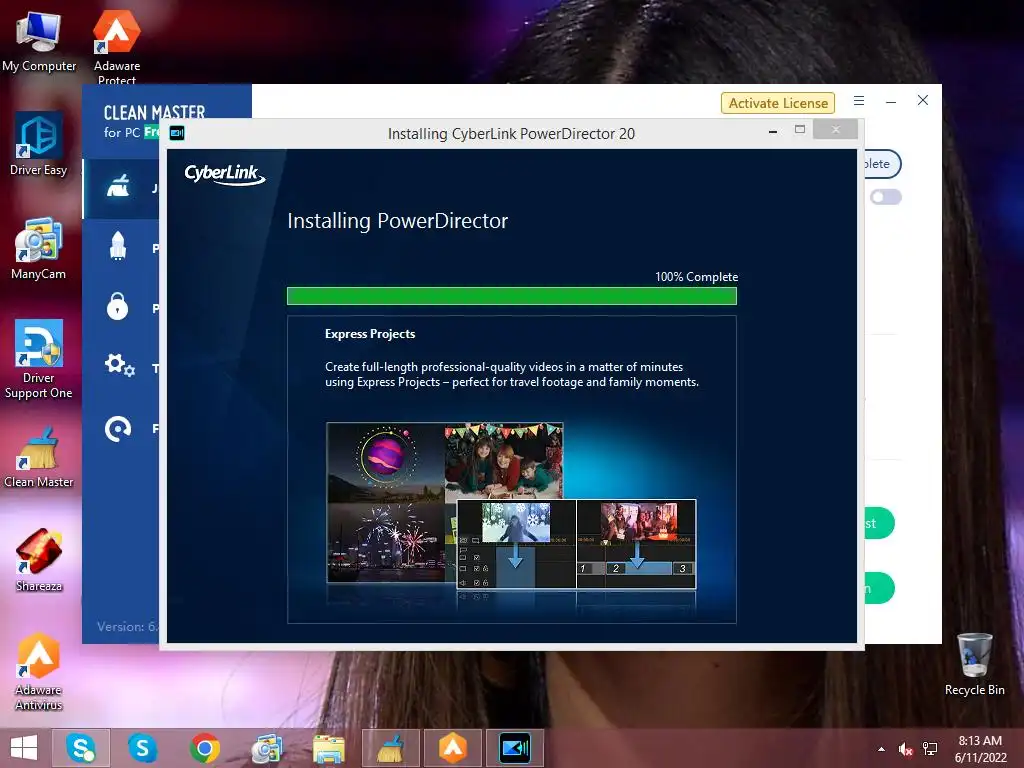This screenshot has width=1024, height=768.
Task: Minimize the PowerDirector installer window
Action: coord(773,131)
